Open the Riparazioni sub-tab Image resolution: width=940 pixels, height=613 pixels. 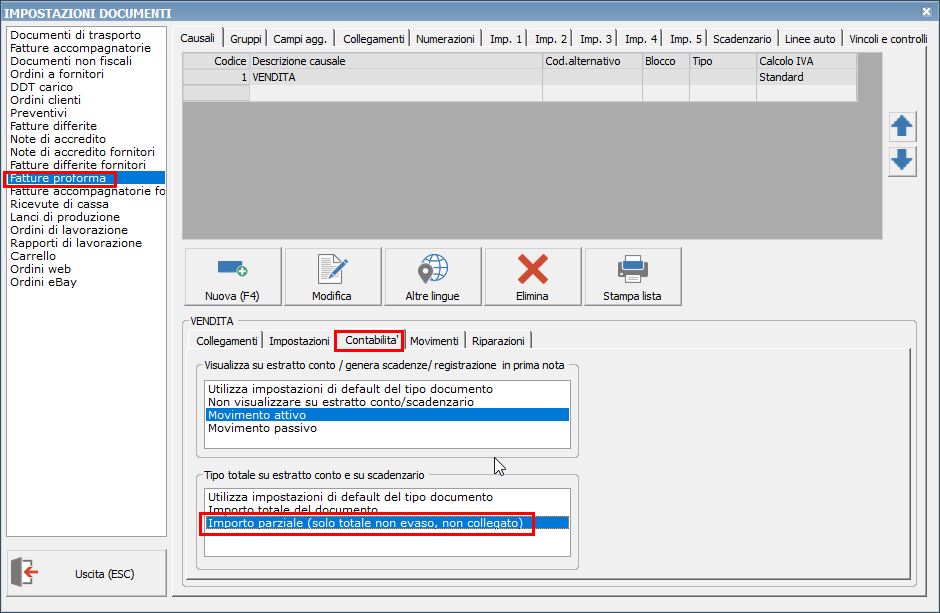point(498,341)
